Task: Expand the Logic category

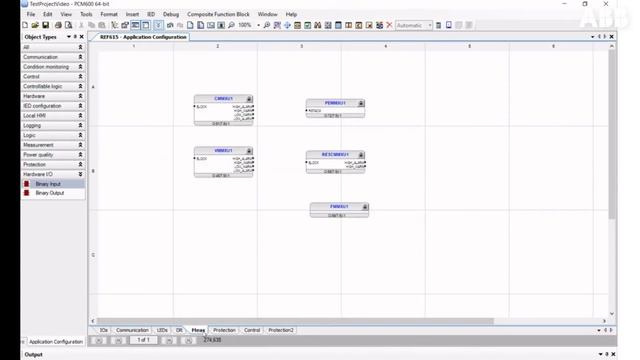Action: (x=53, y=135)
